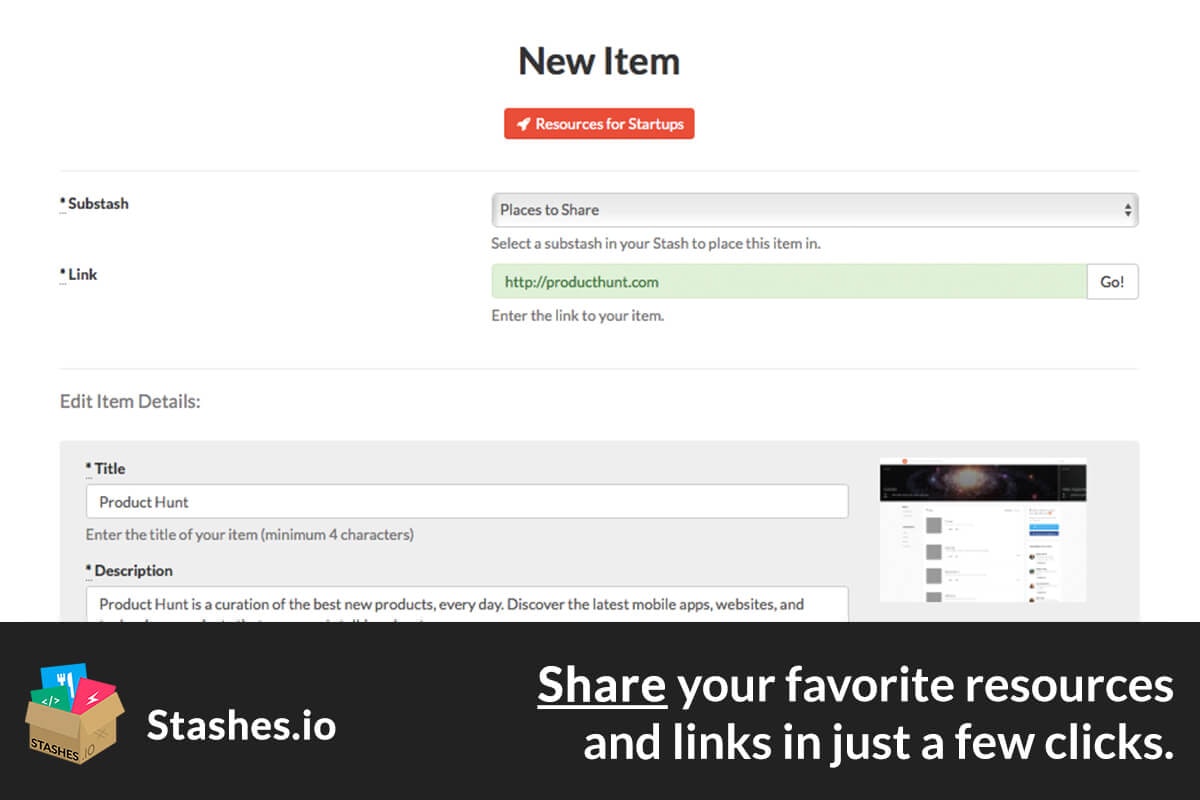Open the Places to Share substash dropdown
Image resolution: width=1200 pixels, height=800 pixels.
pos(814,210)
